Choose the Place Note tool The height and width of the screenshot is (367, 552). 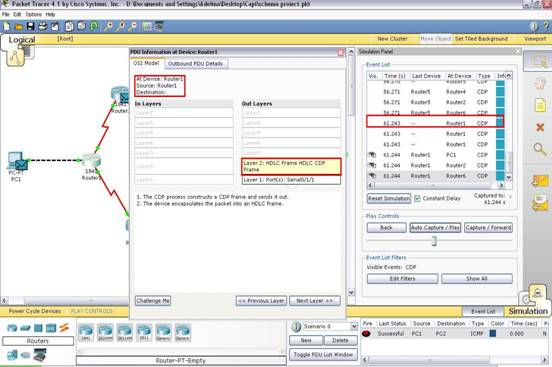[540, 105]
